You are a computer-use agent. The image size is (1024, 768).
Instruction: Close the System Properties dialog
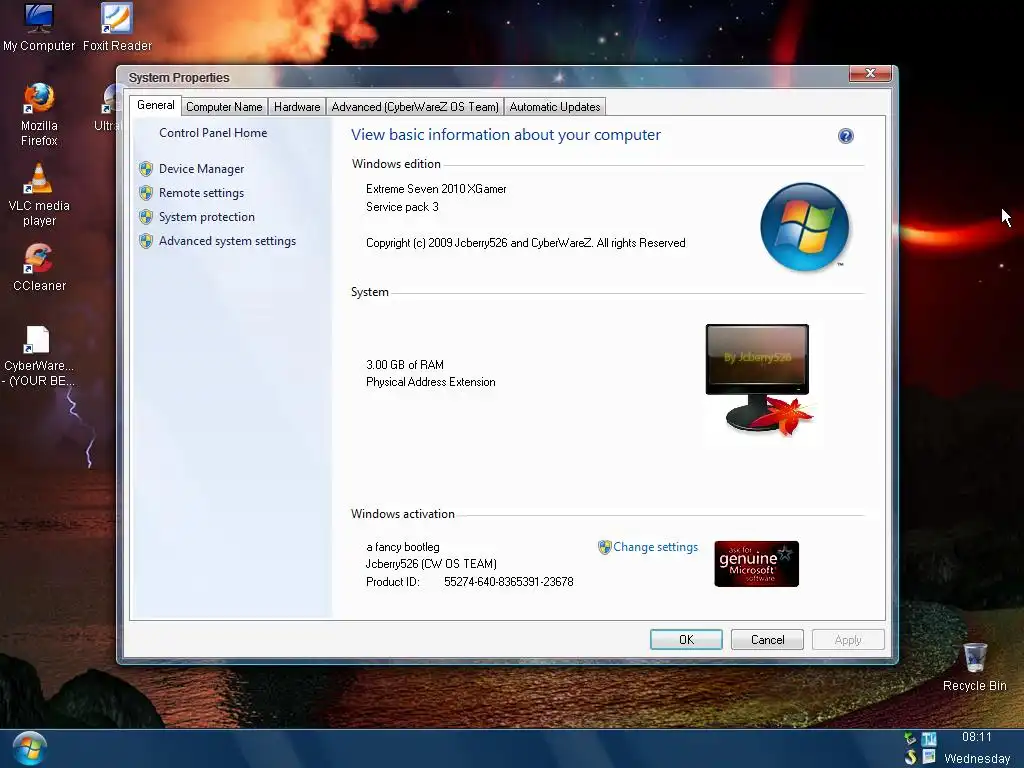point(870,74)
